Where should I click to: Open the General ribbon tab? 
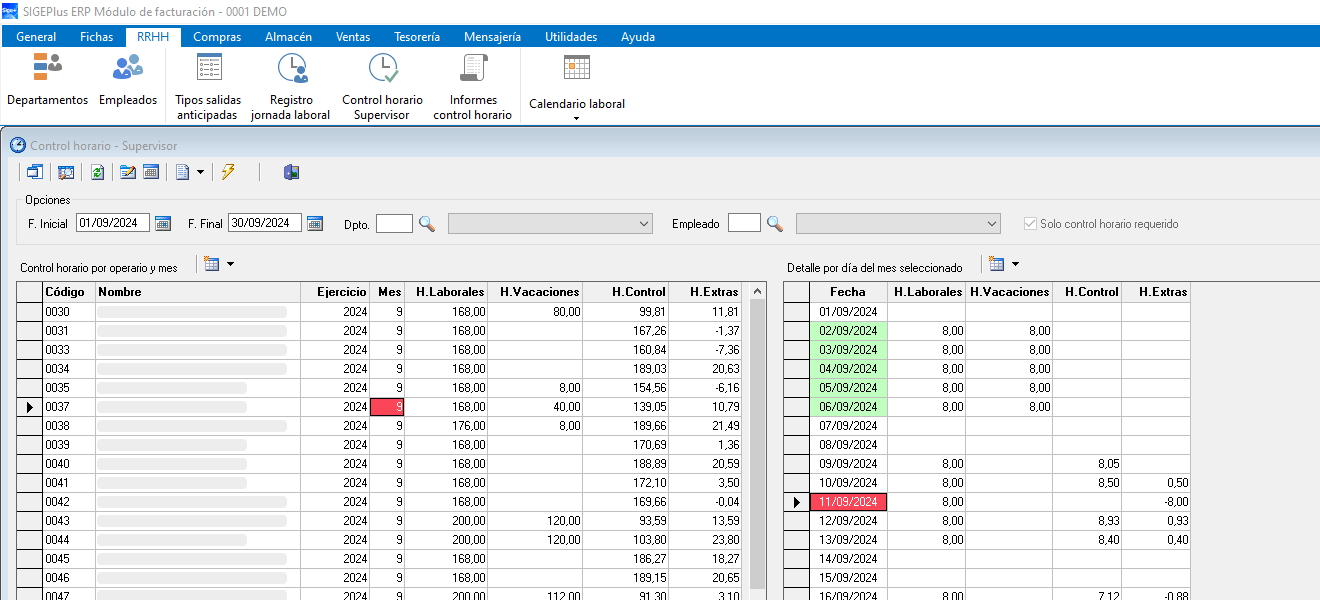(36, 37)
